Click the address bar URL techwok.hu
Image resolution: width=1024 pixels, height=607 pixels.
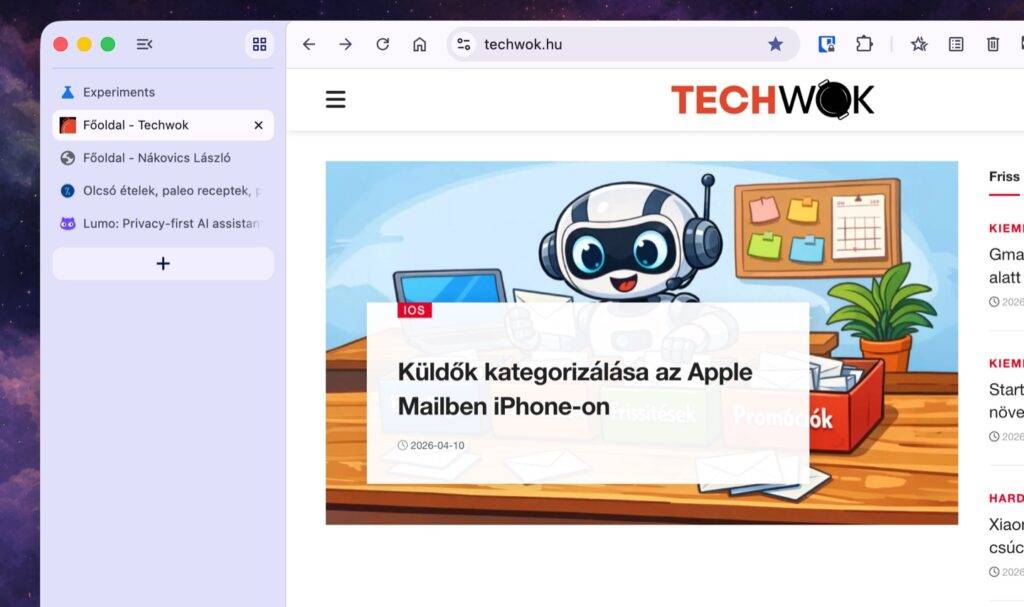click(523, 44)
